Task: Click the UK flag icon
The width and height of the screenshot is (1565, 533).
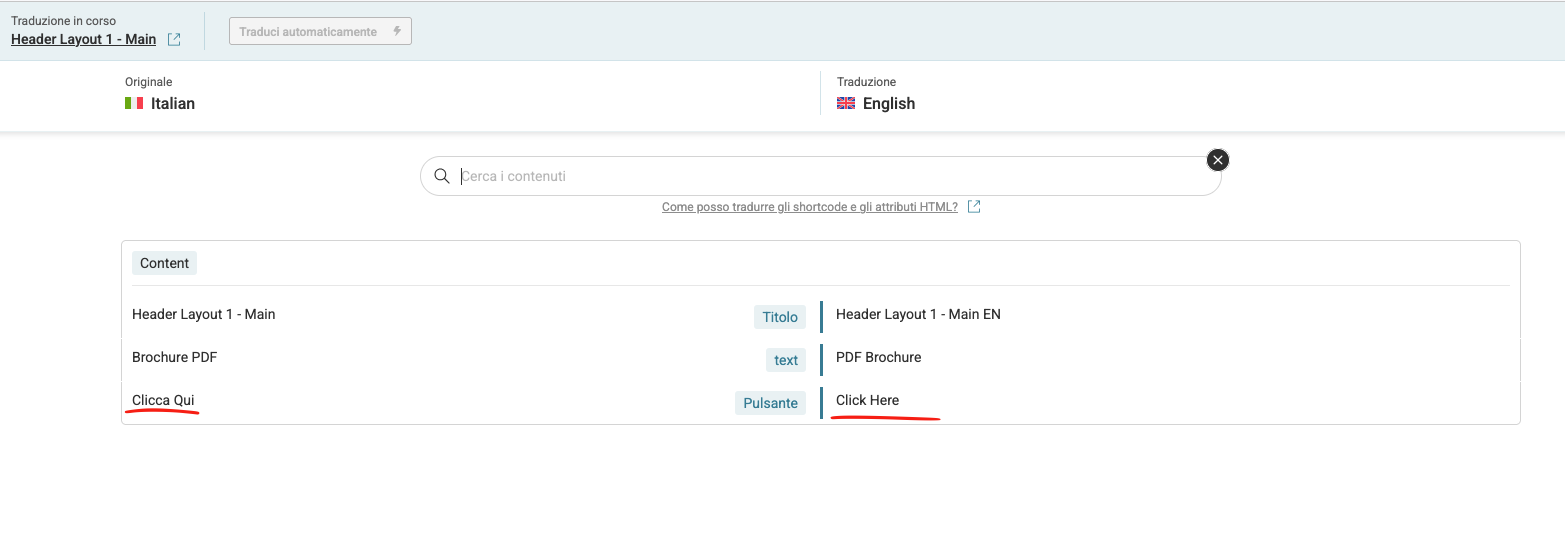Action: [x=846, y=103]
